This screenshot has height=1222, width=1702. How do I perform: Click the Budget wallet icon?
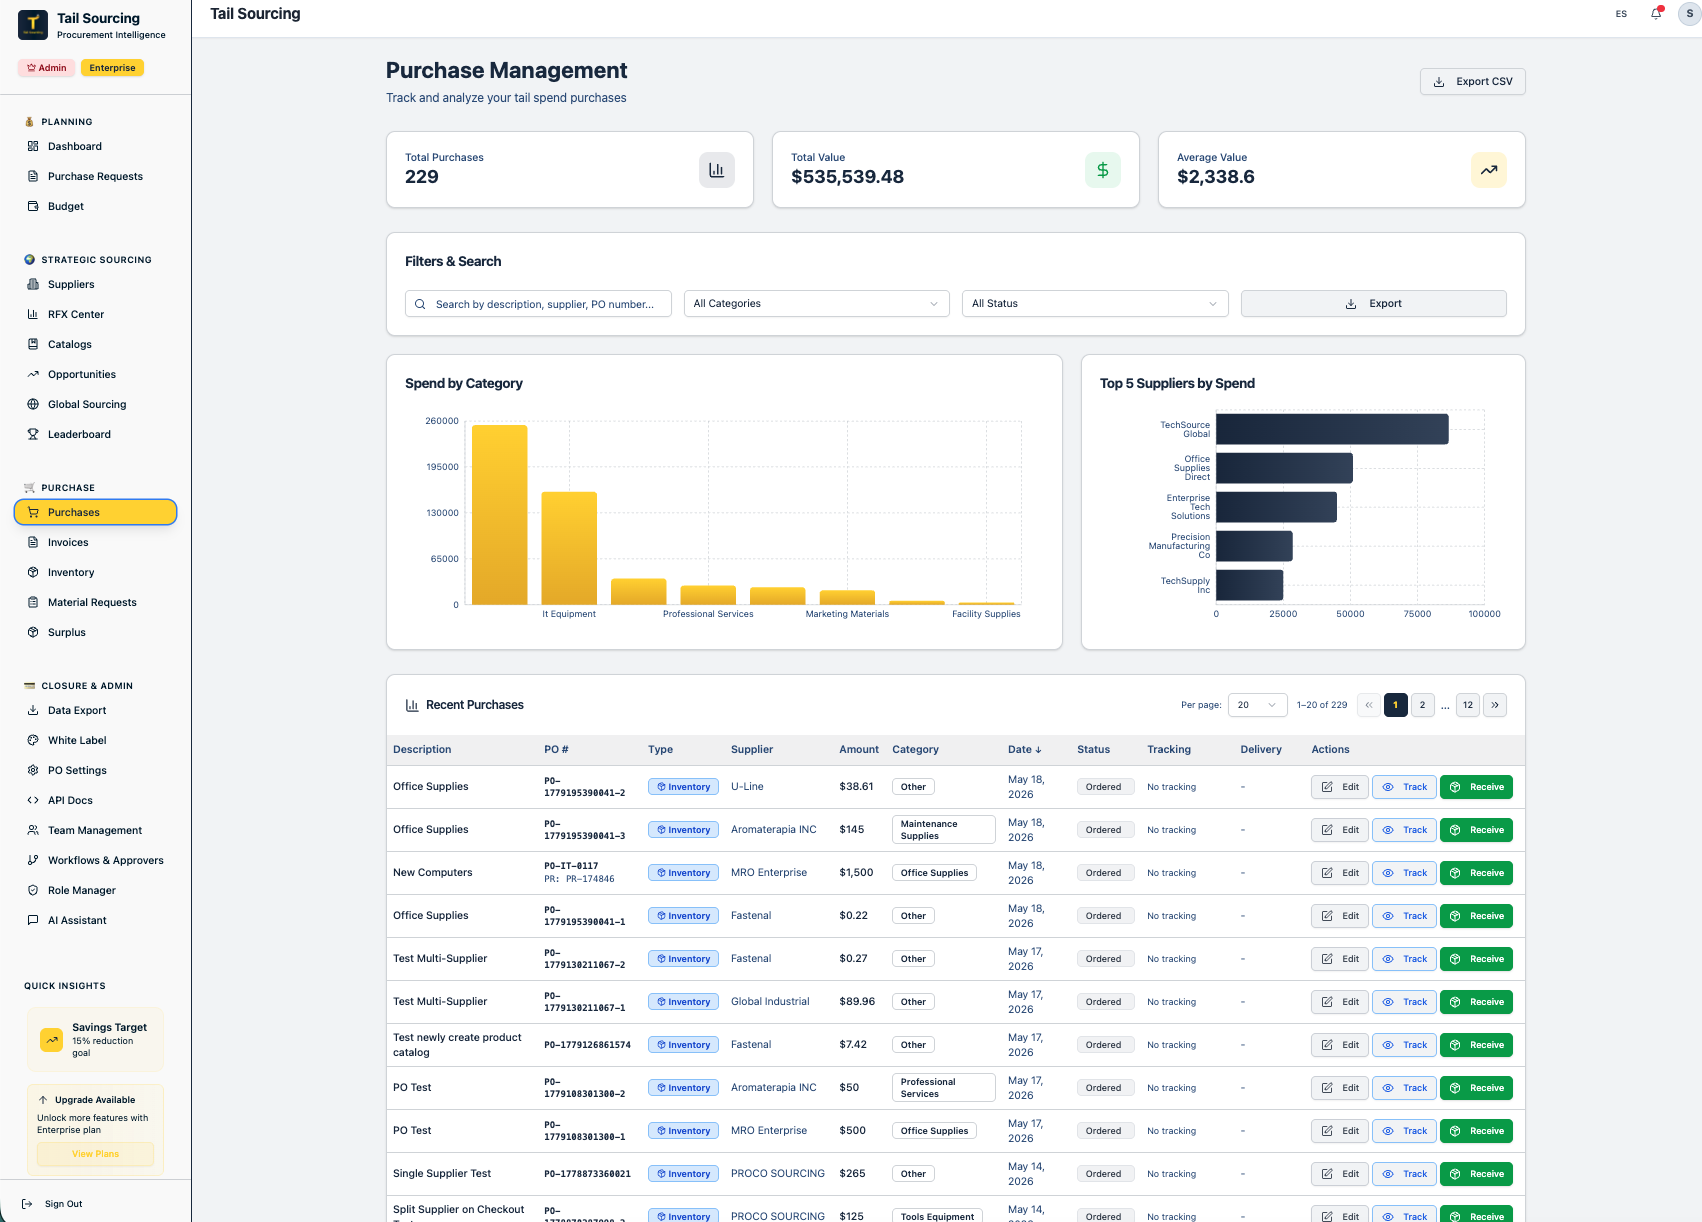click(33, 206)
